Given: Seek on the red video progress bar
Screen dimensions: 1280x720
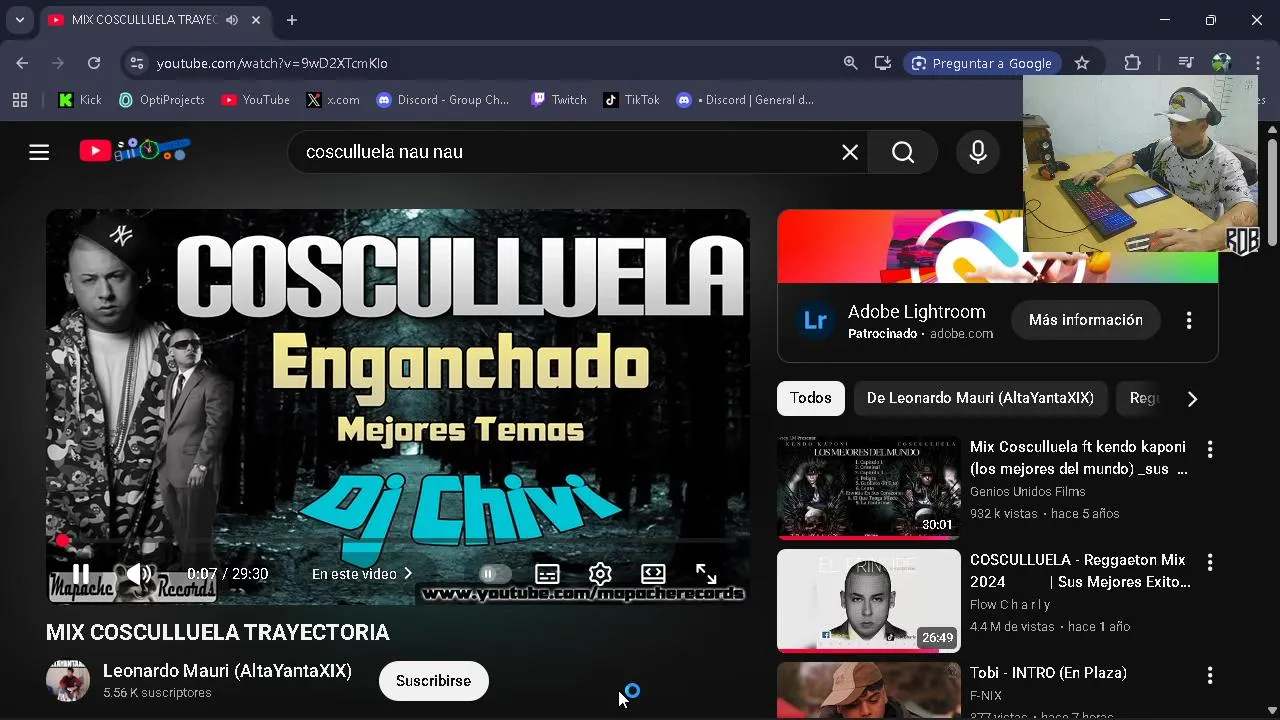Looking at the screenshot, I should pyautogui.click(x=398, y=541).
